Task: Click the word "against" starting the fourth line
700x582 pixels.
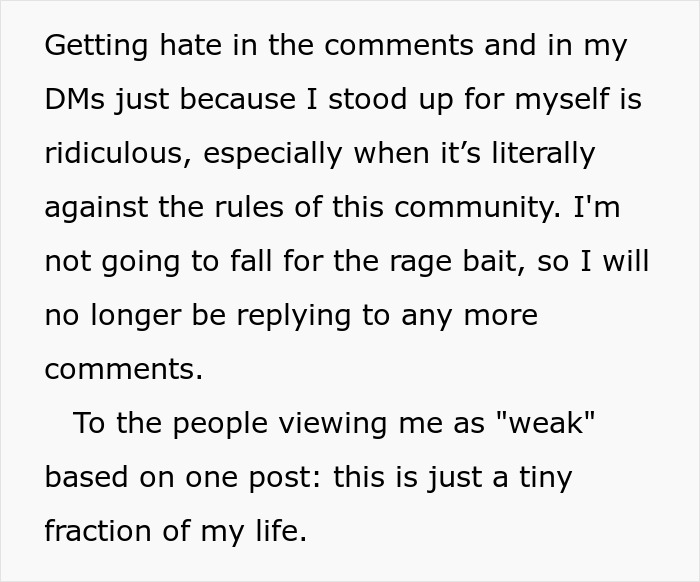Action: click(96, 208)
